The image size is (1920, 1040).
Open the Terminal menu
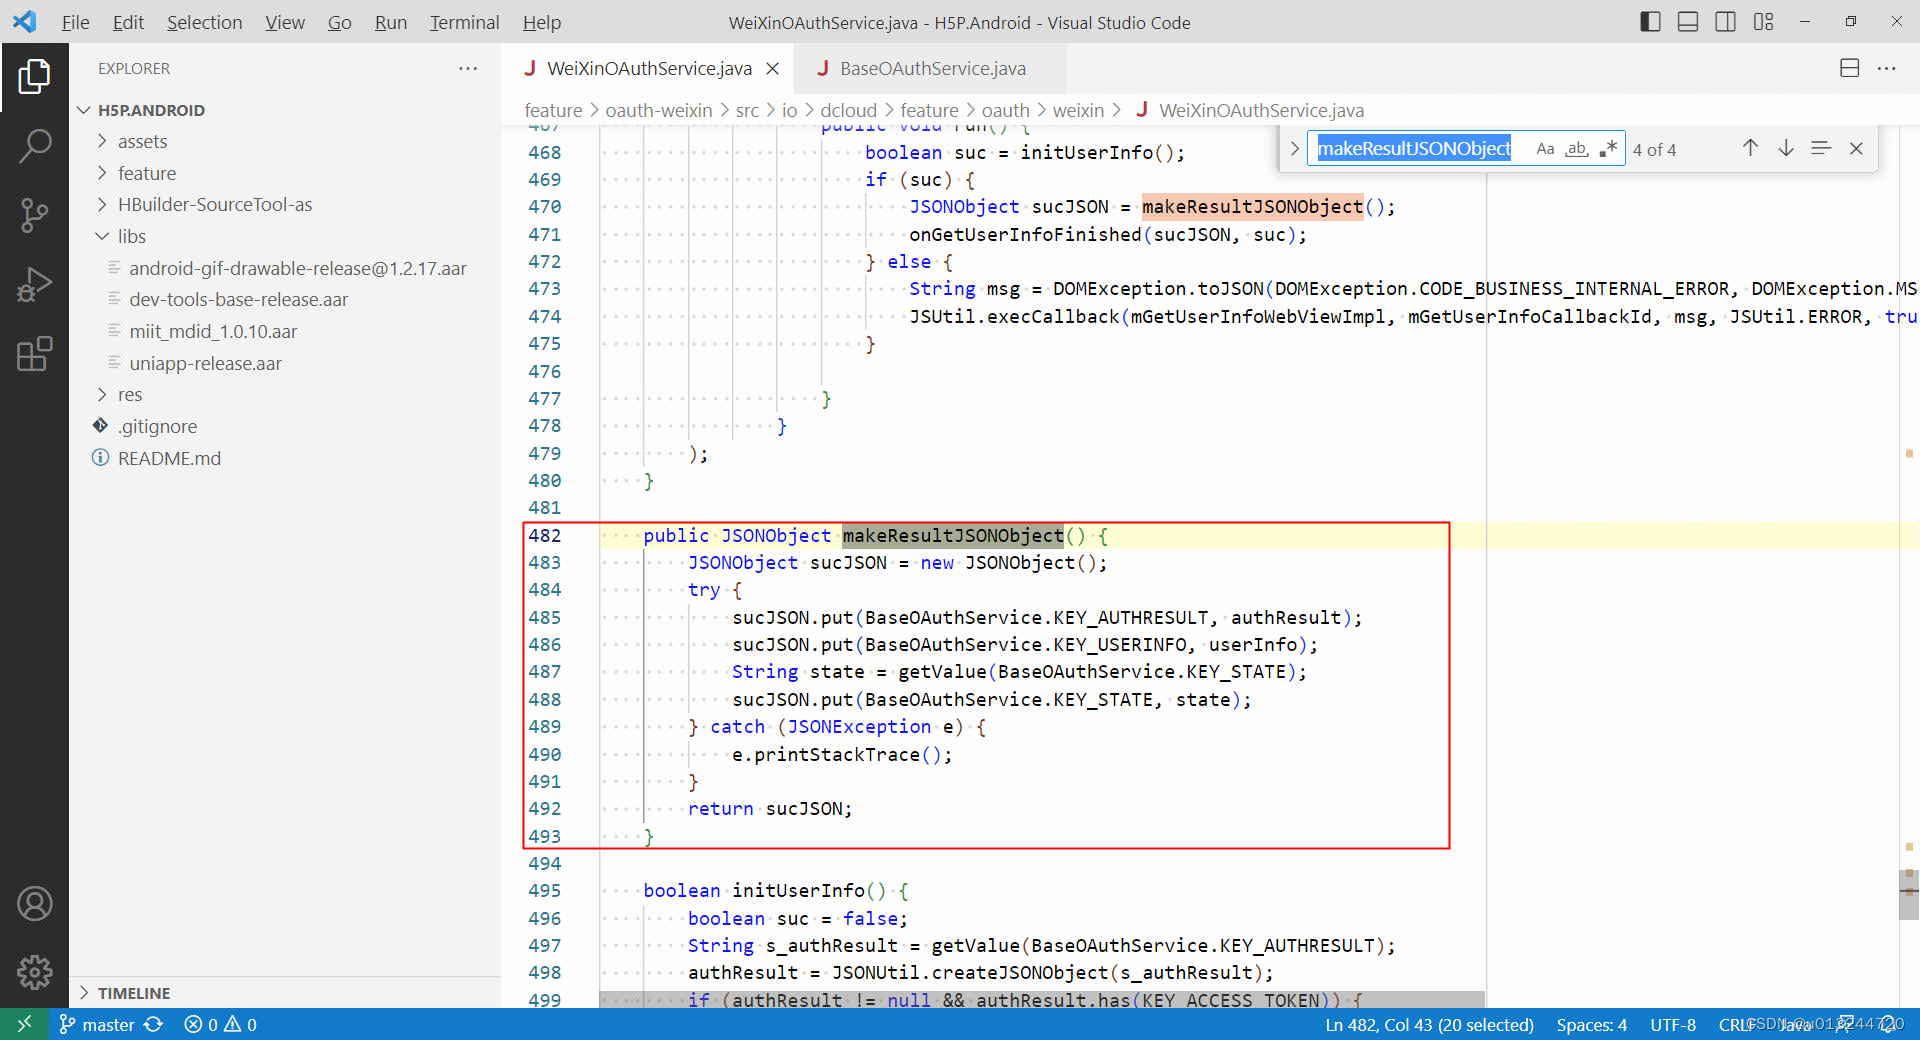pos(464,22)
